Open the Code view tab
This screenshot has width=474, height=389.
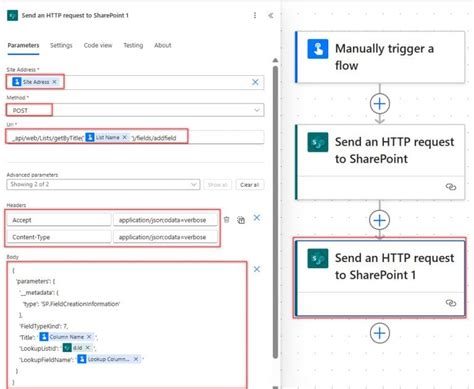[x=98, y=45]
